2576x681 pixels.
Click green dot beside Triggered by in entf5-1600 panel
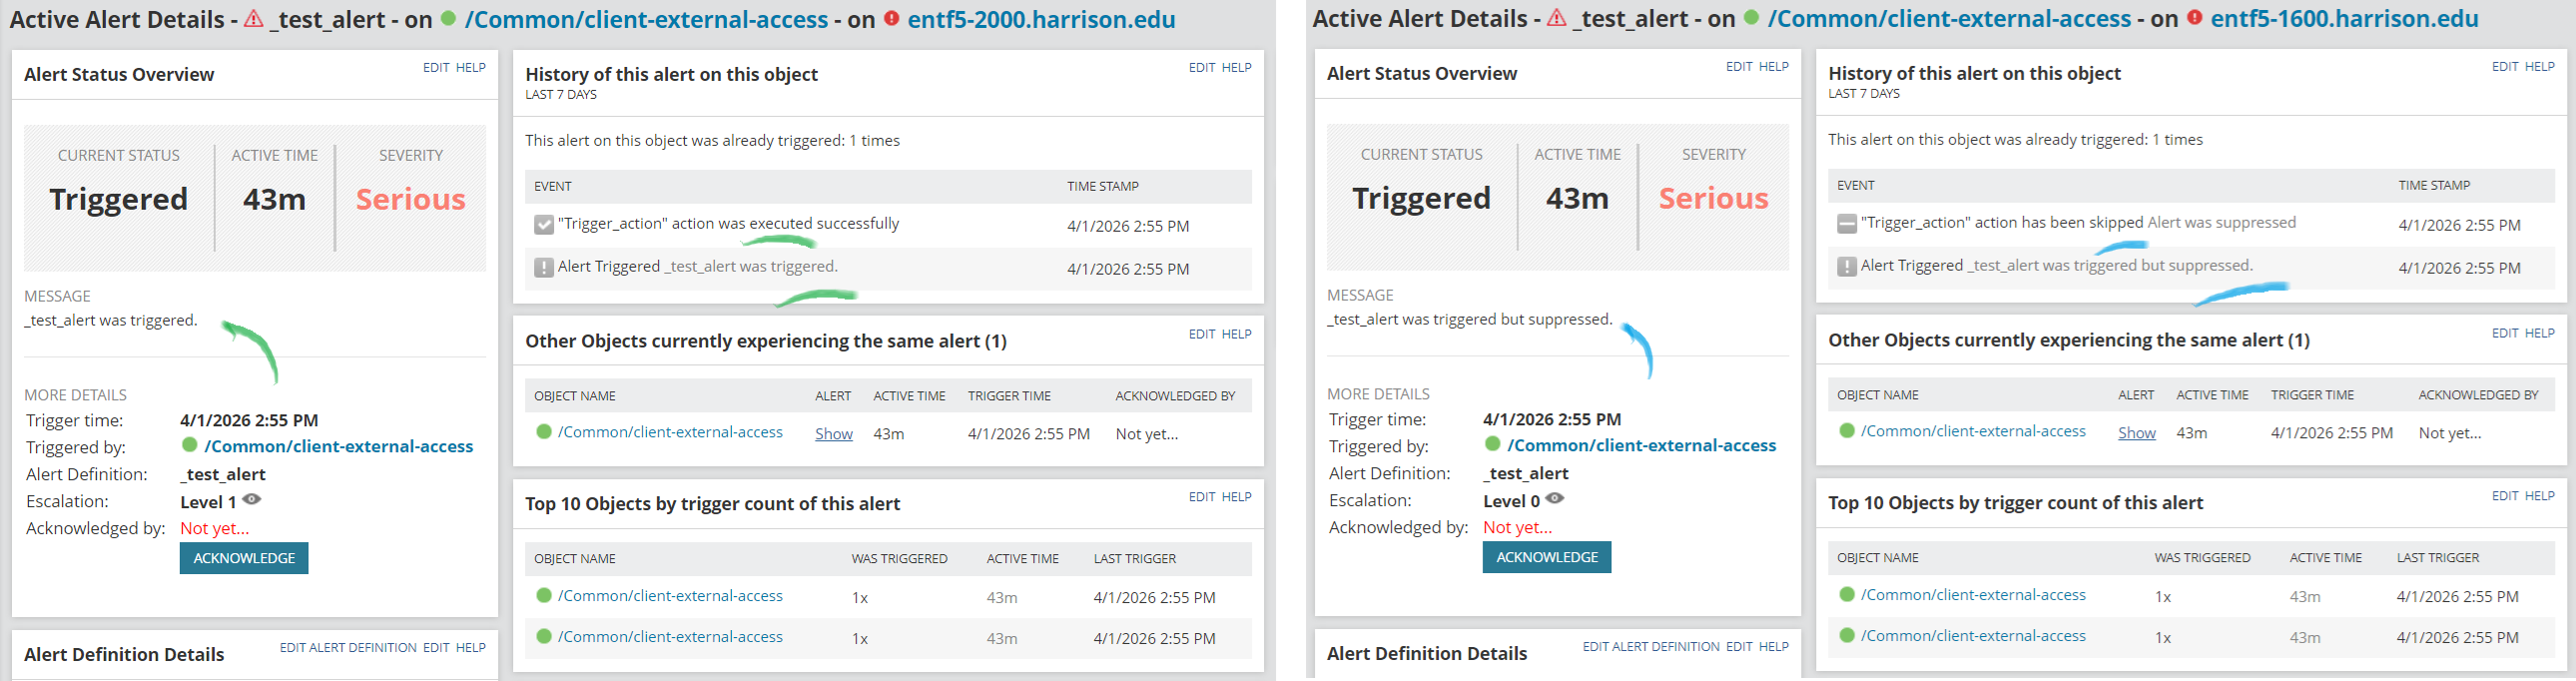tap(1493, 444)
